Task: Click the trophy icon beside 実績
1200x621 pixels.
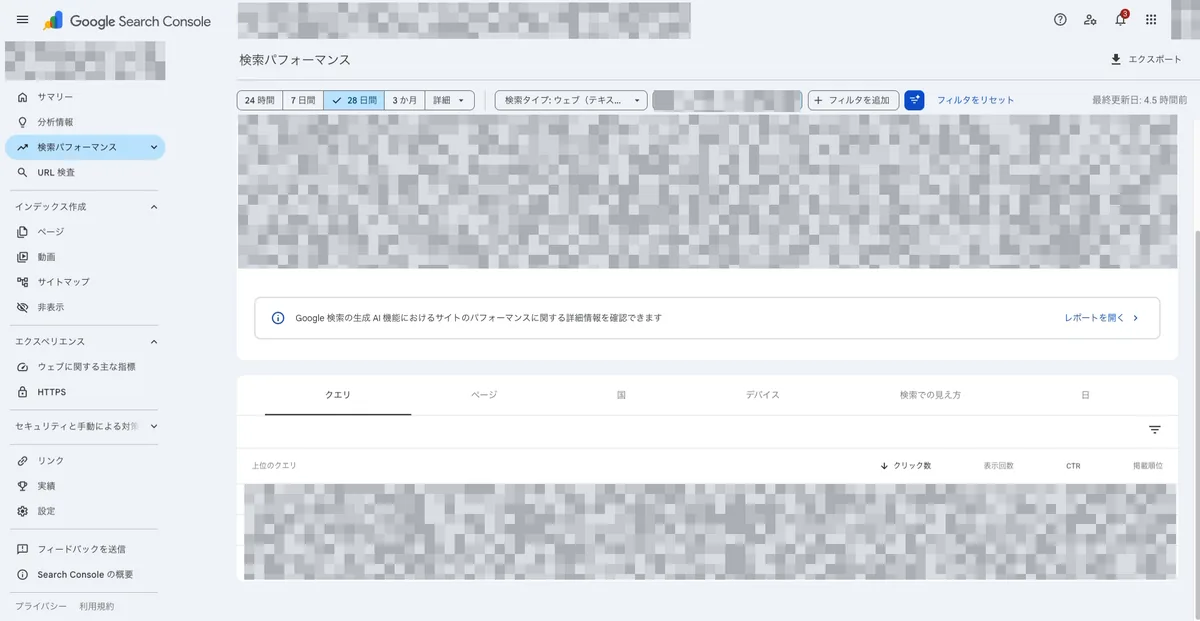Action: point(22,486)
